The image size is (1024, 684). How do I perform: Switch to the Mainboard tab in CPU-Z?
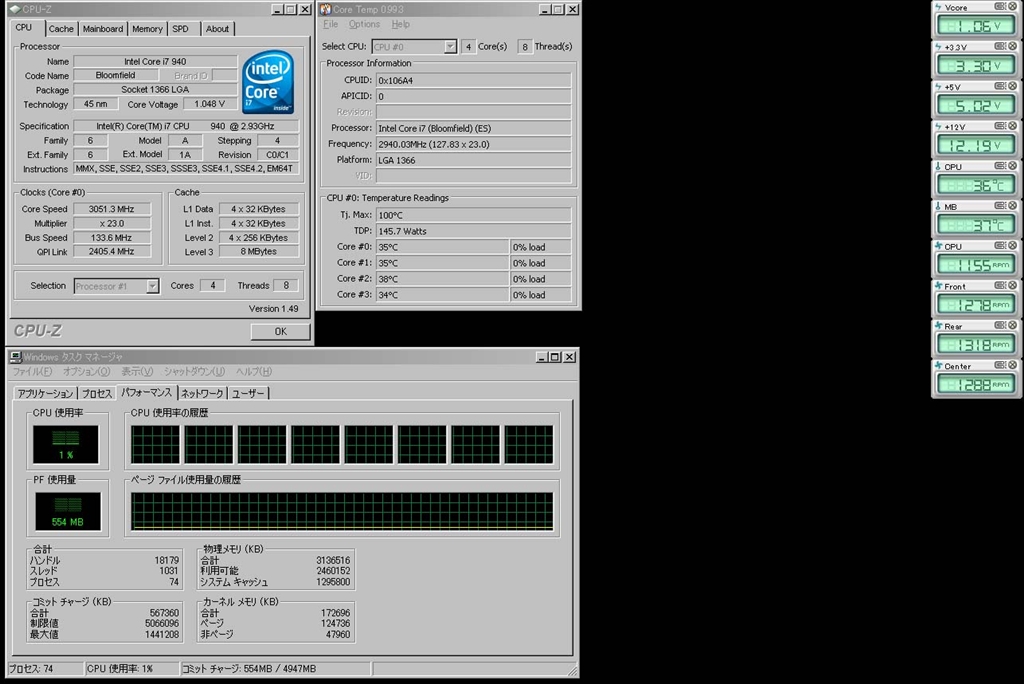point(103,29)
